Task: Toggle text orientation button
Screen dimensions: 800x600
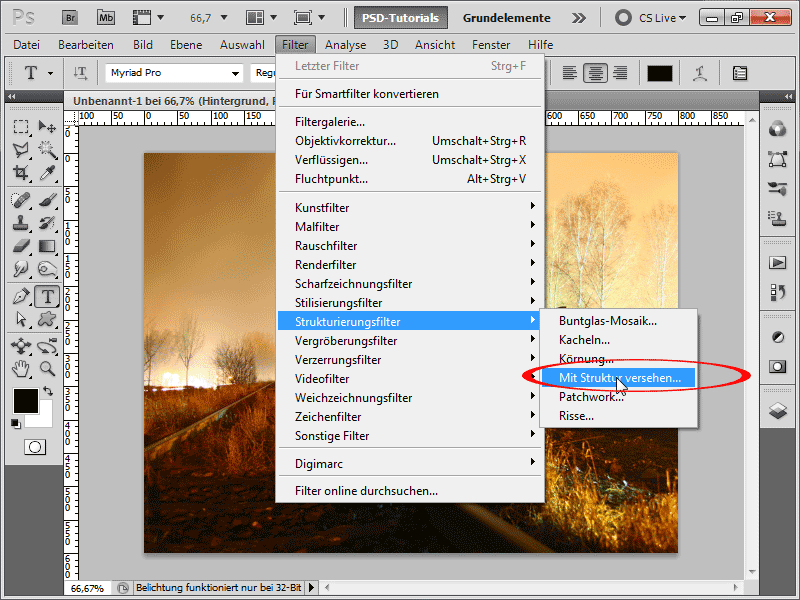Action: click(81, 73)
